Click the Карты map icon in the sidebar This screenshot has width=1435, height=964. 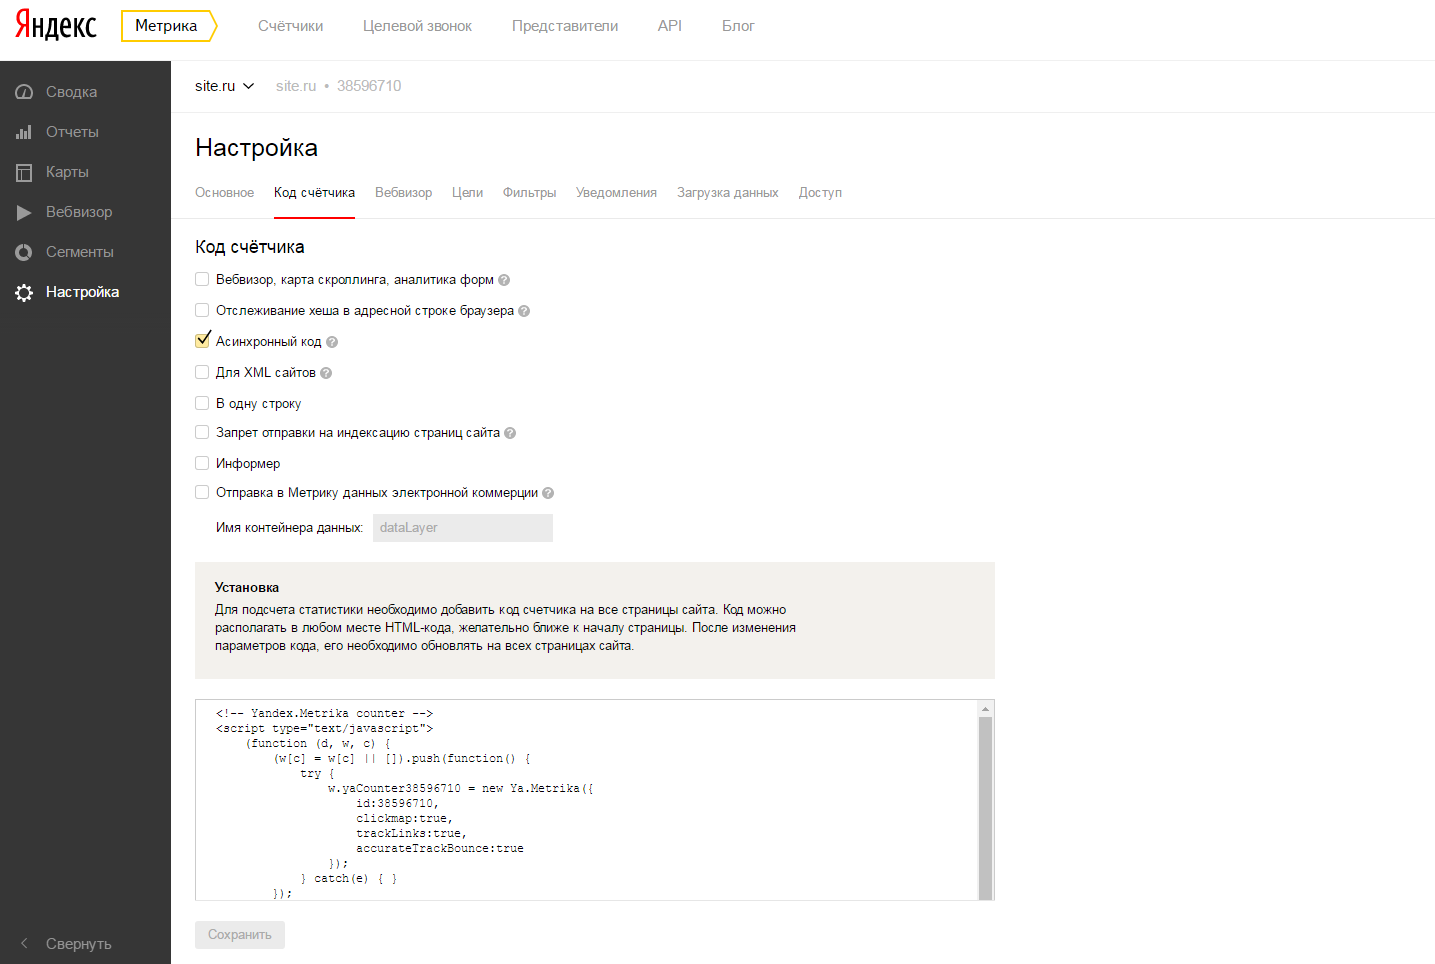click(24, 172)
